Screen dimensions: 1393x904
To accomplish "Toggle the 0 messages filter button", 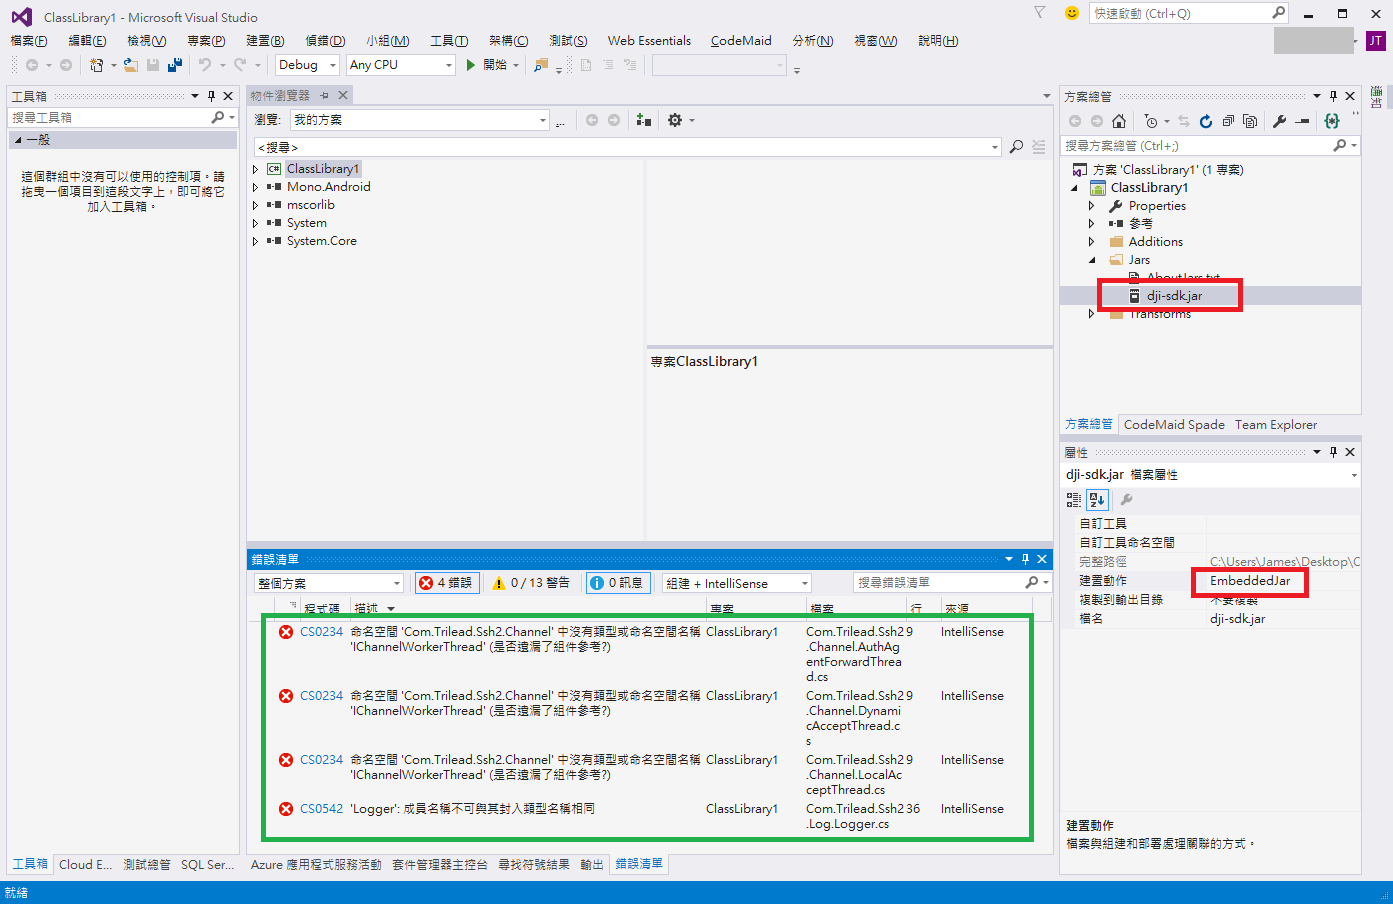I will (619, 583).
